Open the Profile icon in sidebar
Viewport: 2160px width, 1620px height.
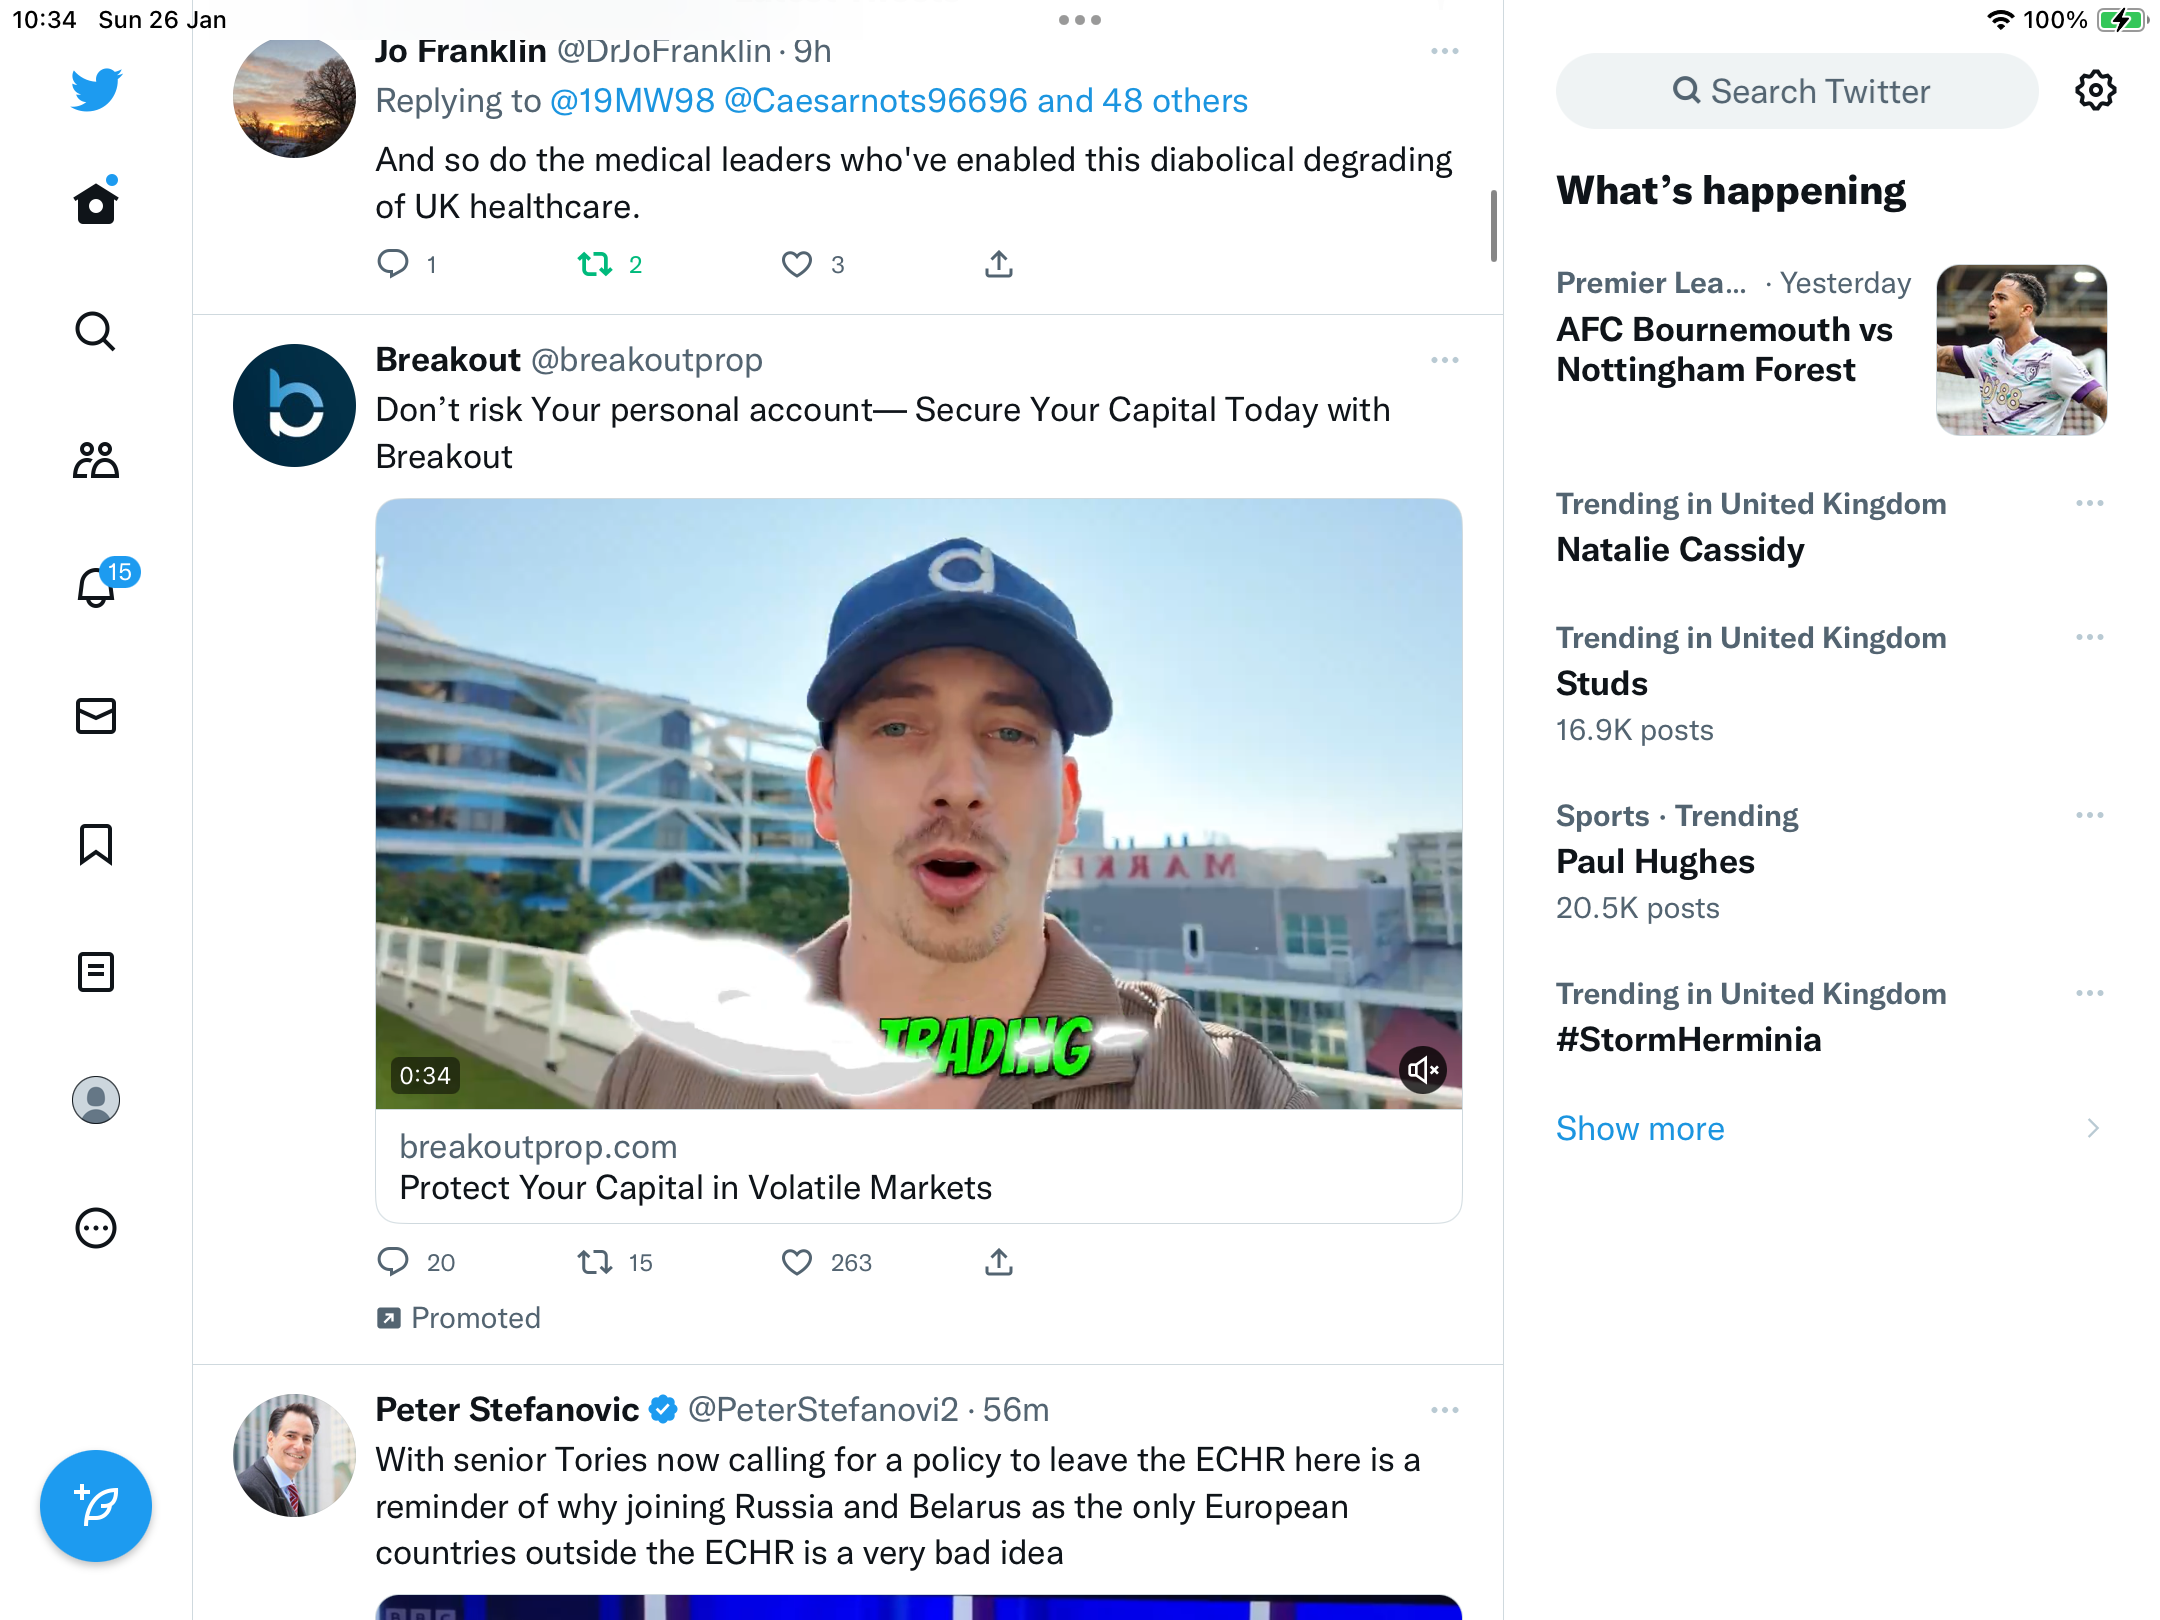coord(96,1100)
